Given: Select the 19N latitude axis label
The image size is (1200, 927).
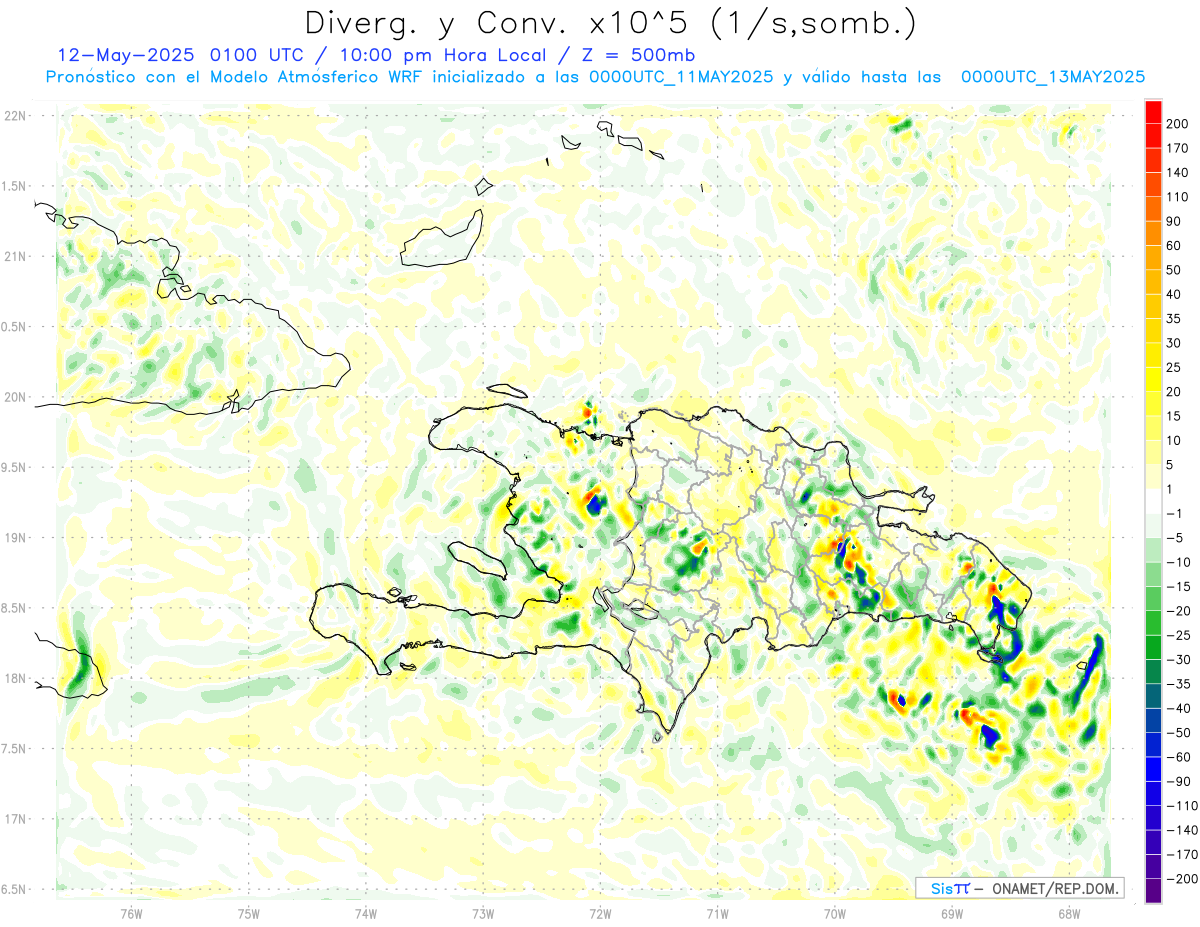Looking at the screenshot, I should (x=15, y=538).
